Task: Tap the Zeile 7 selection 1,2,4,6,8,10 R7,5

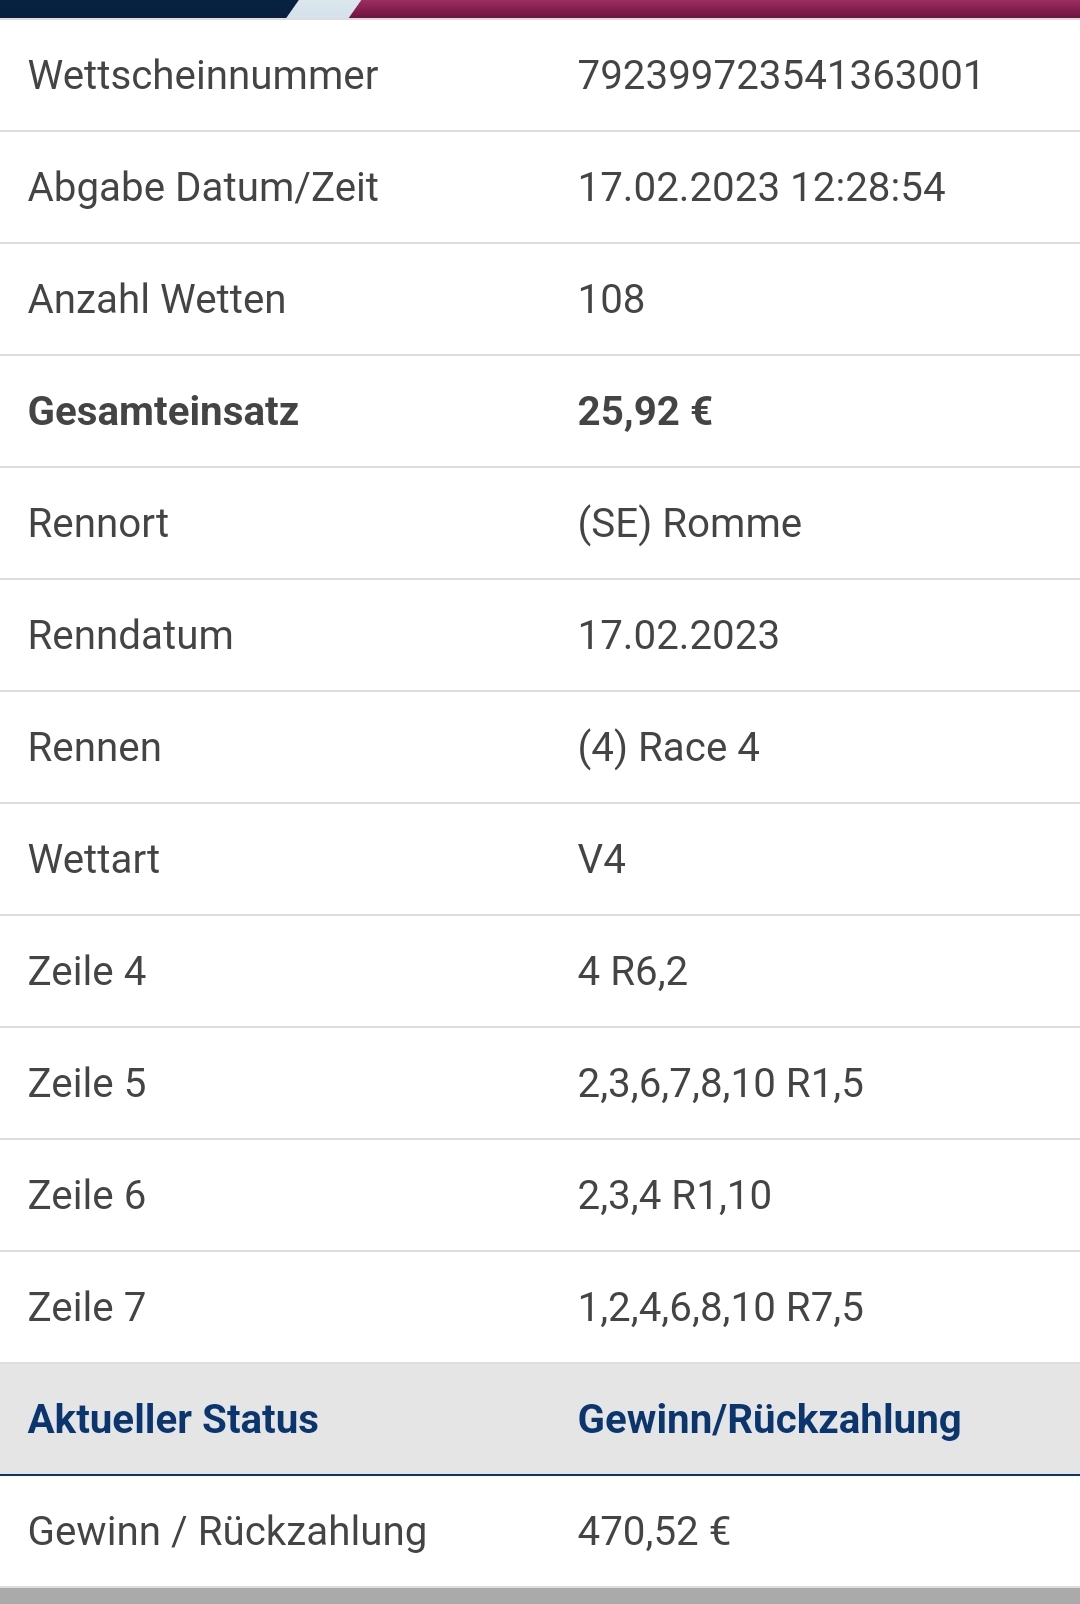Action: coord(720,1308)
